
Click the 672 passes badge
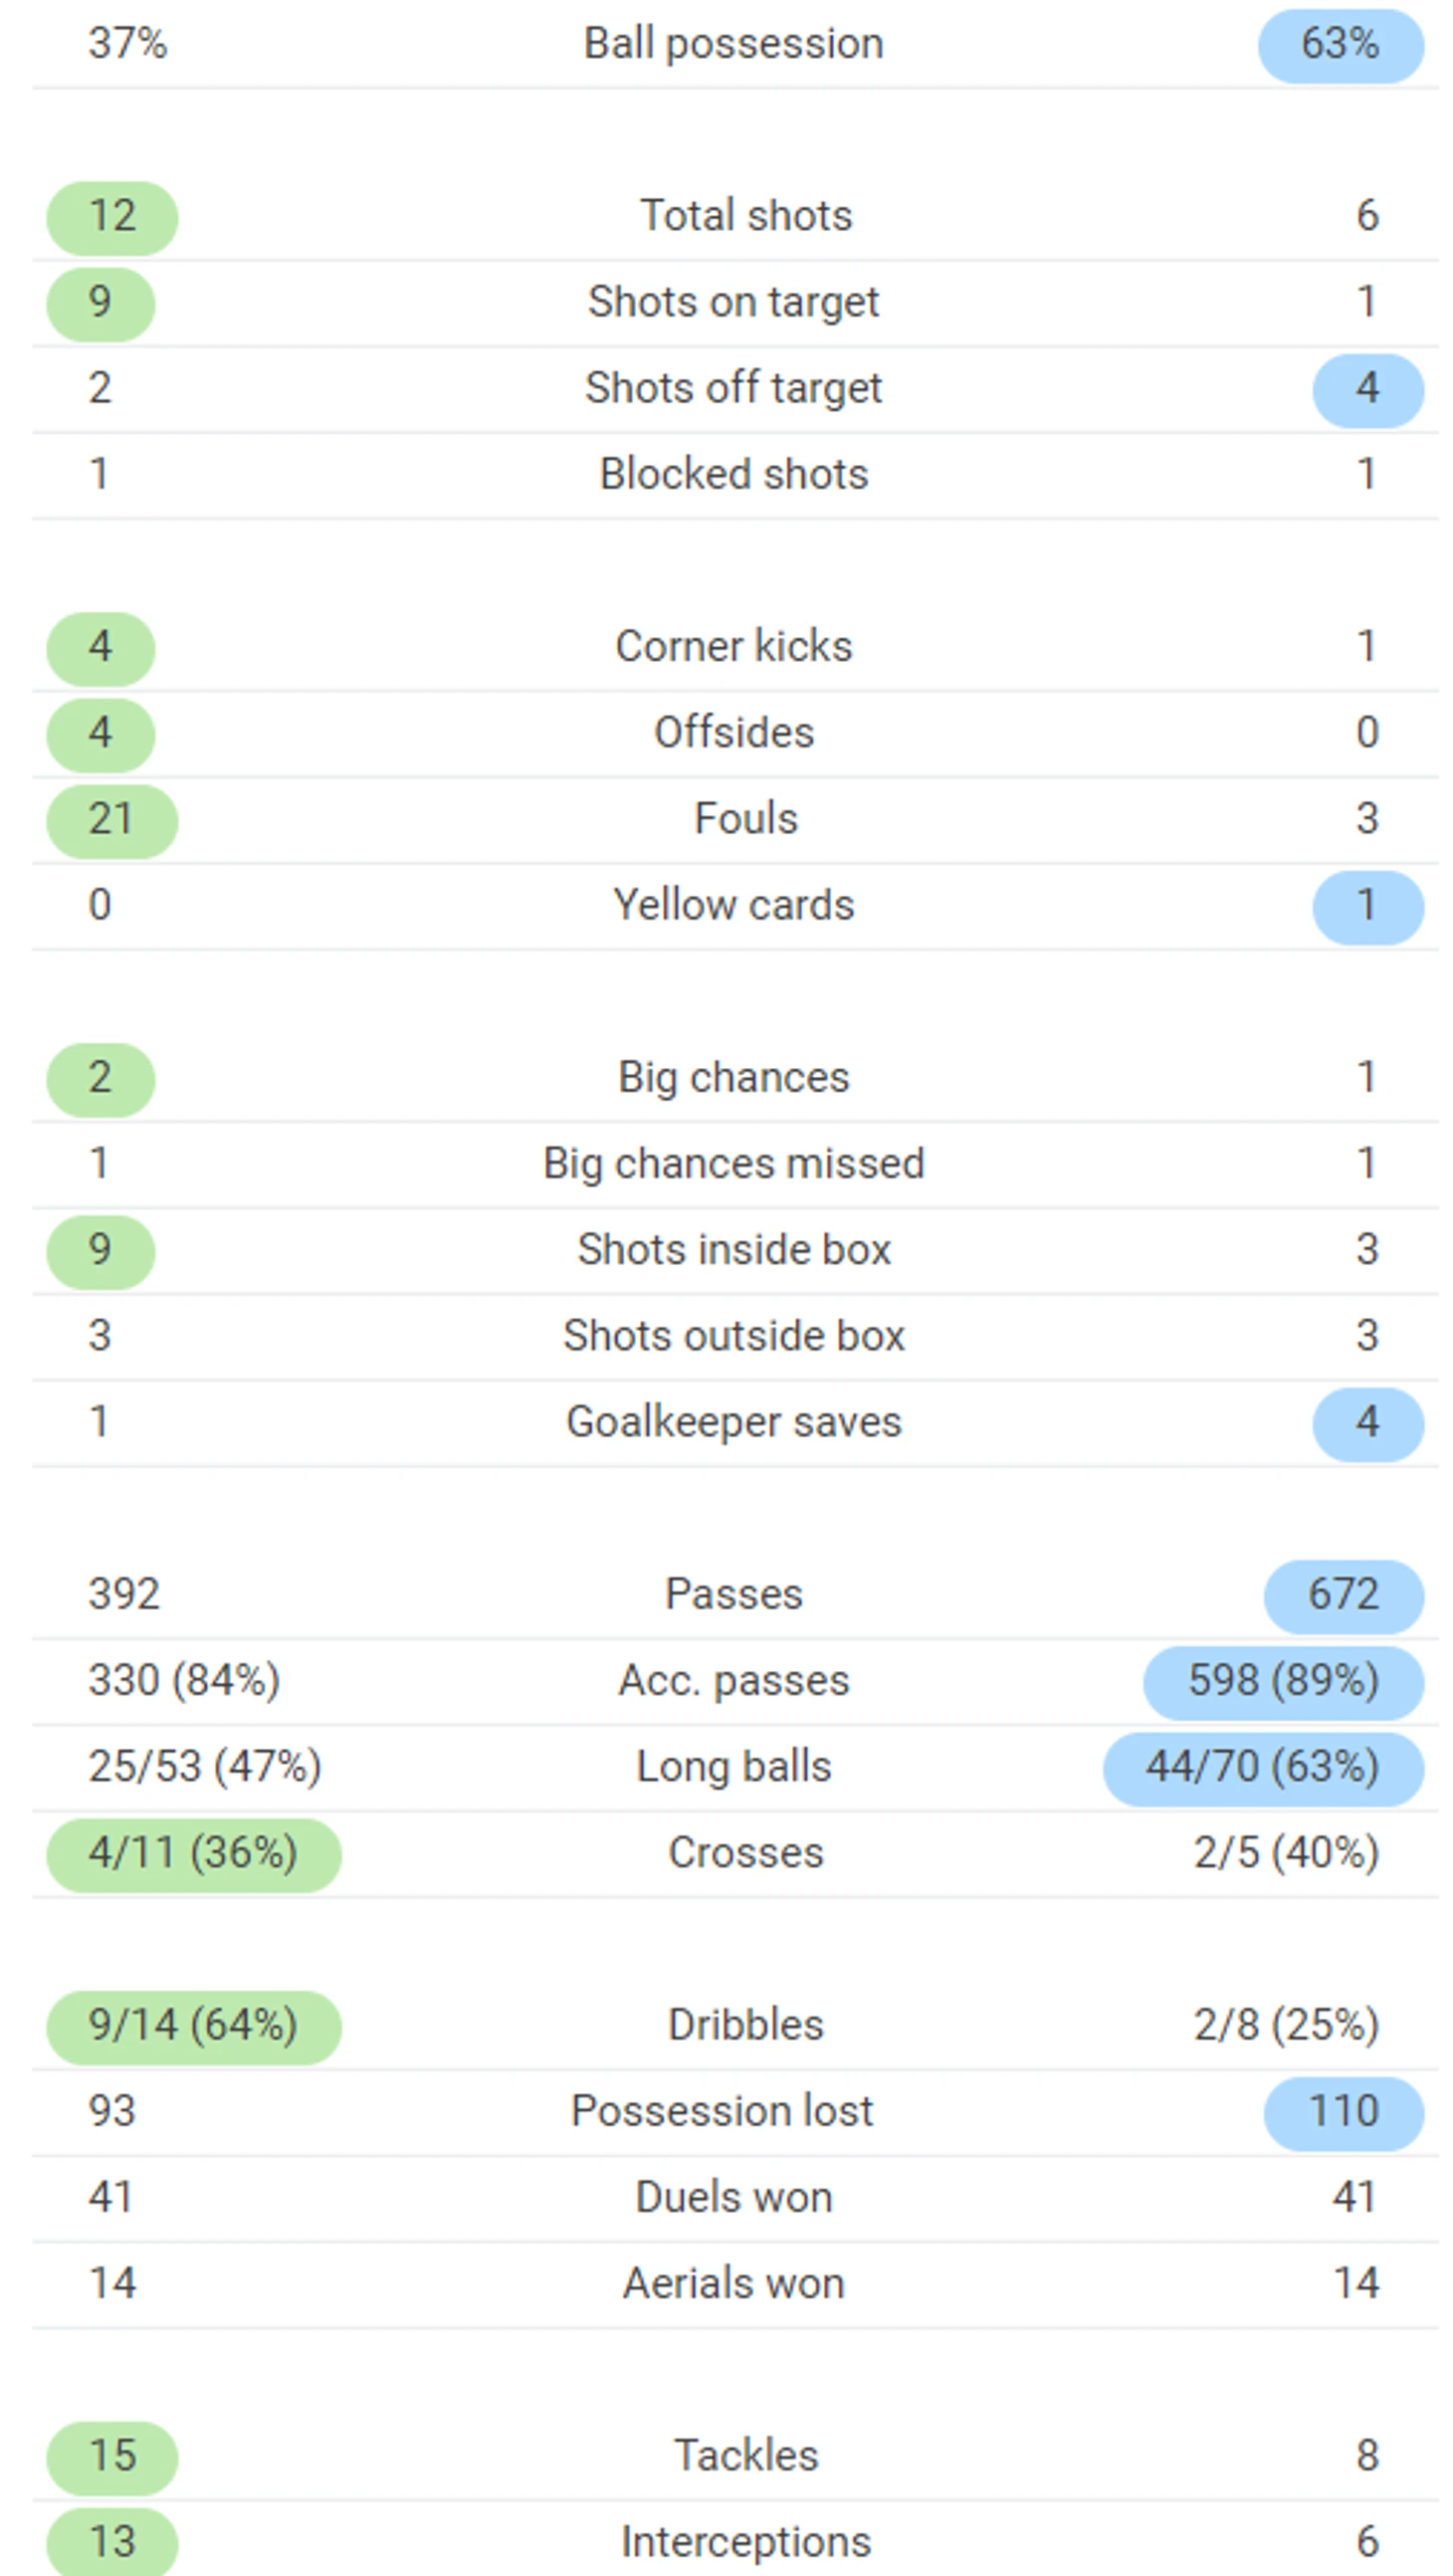pos(1343,1596)
